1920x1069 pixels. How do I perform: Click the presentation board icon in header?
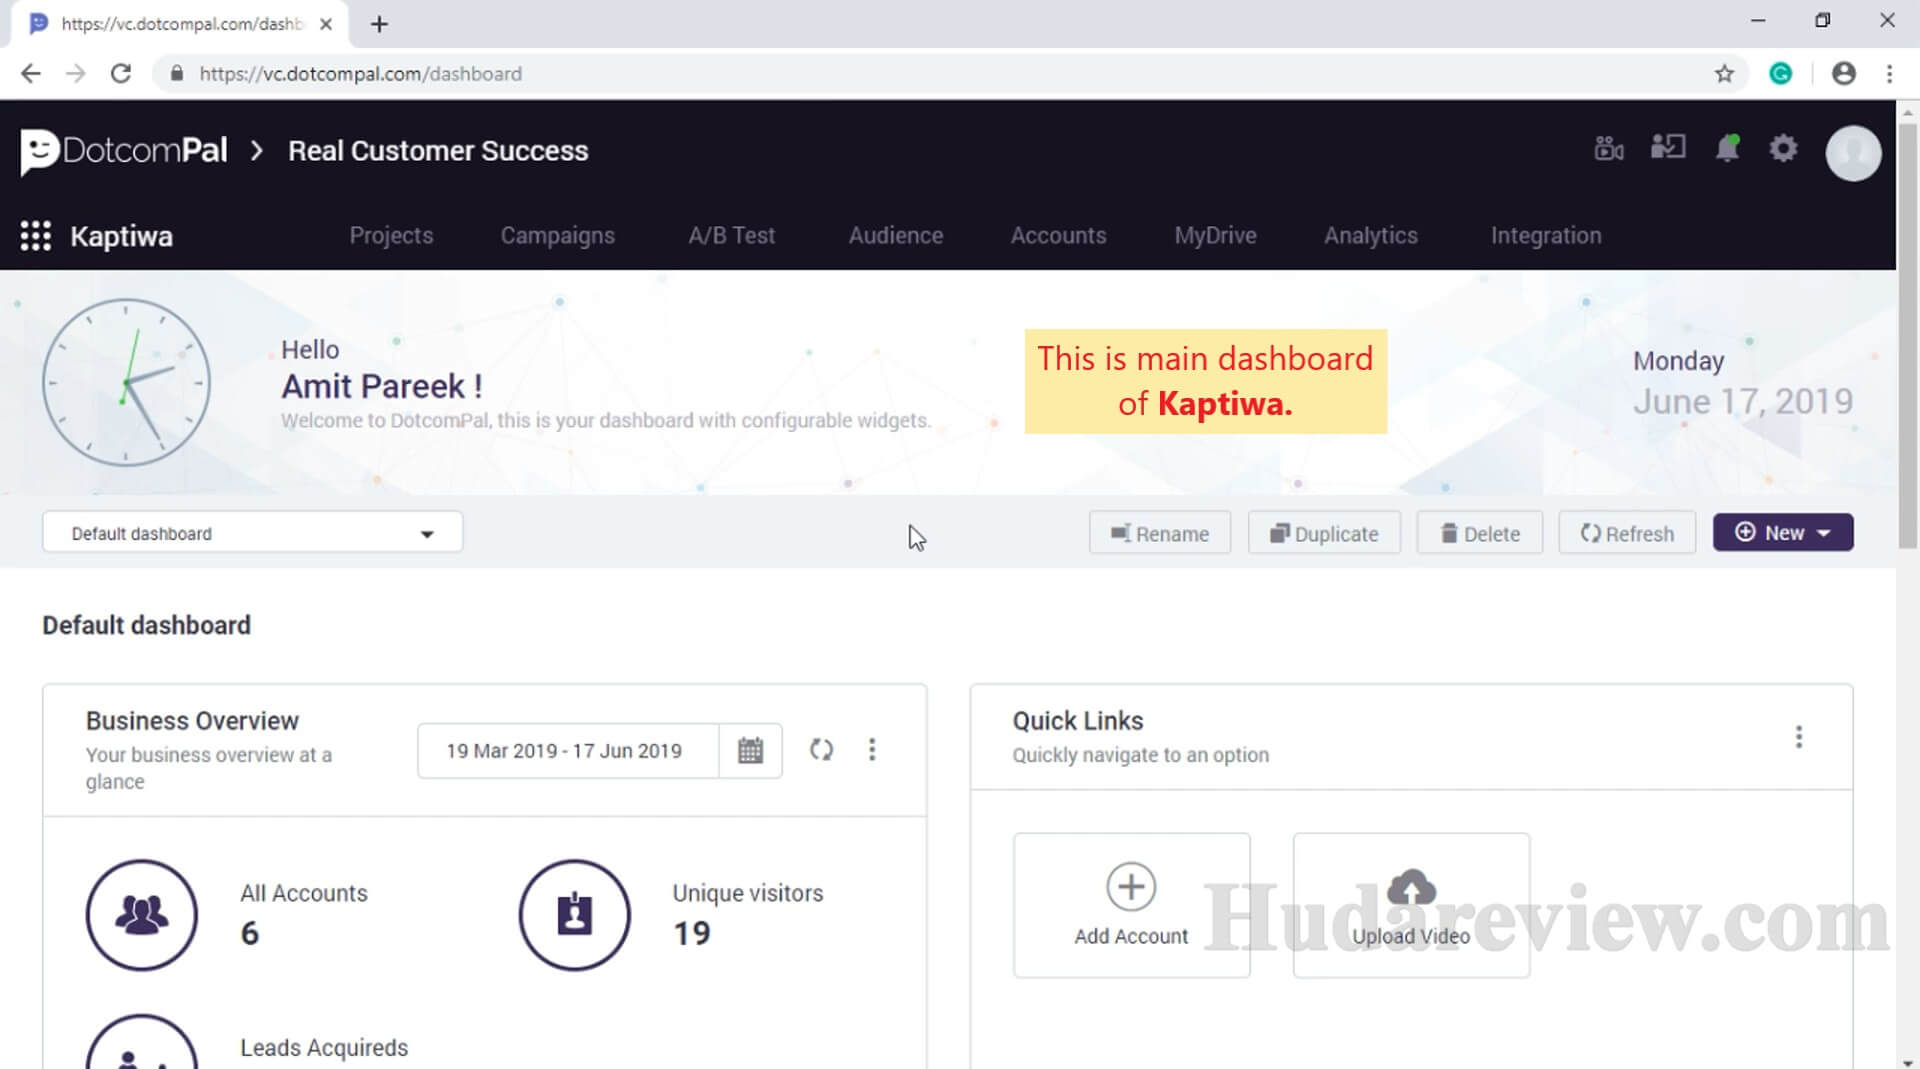click(x=1668, y=148)
